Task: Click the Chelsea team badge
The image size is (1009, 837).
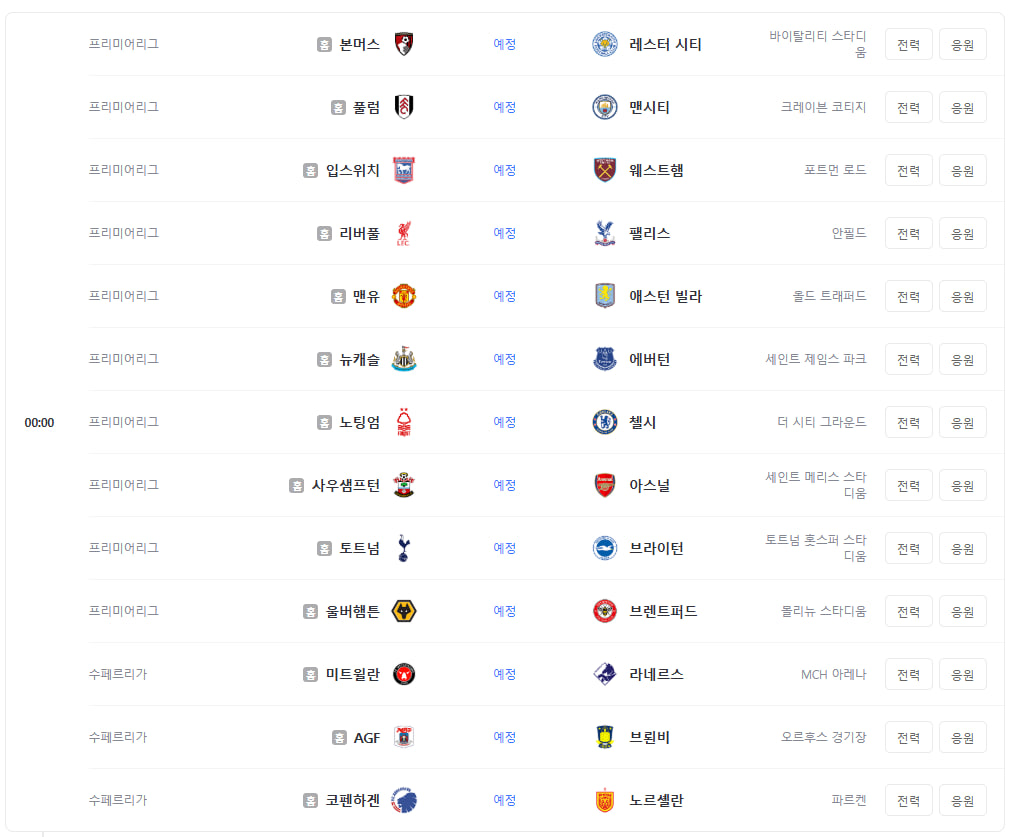Action: [604, 423]
